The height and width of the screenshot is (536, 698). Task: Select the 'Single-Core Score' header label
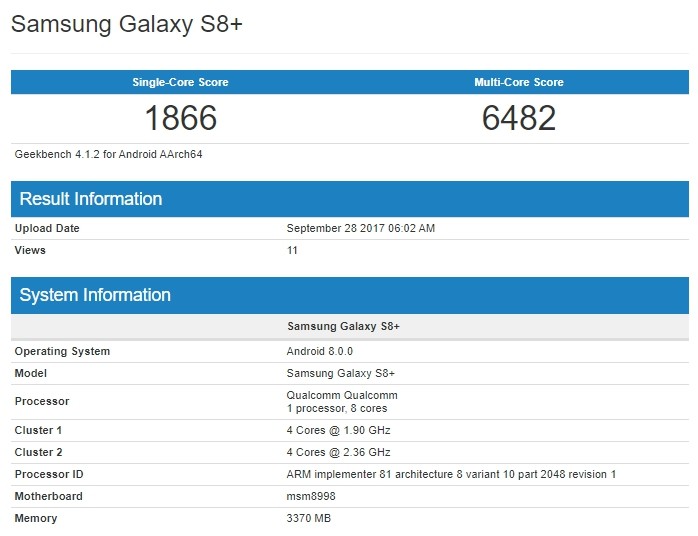coord(180,82)
